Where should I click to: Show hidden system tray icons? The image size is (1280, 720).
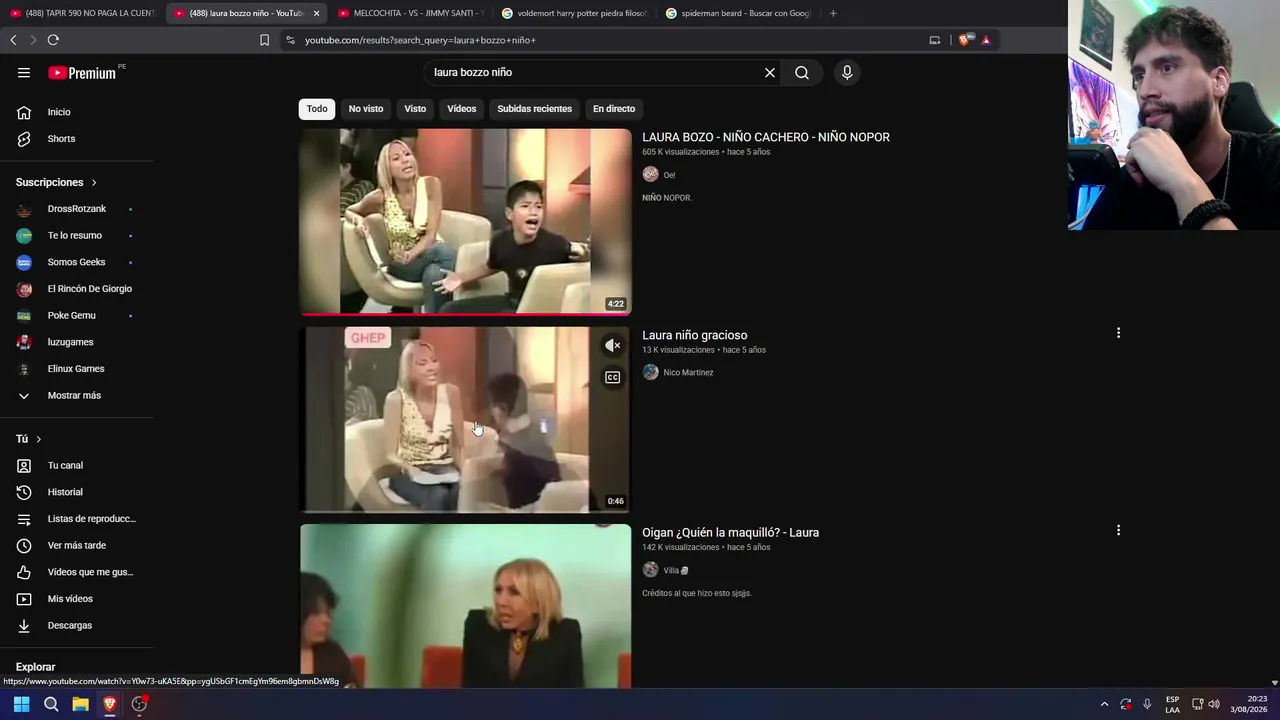1104,704
